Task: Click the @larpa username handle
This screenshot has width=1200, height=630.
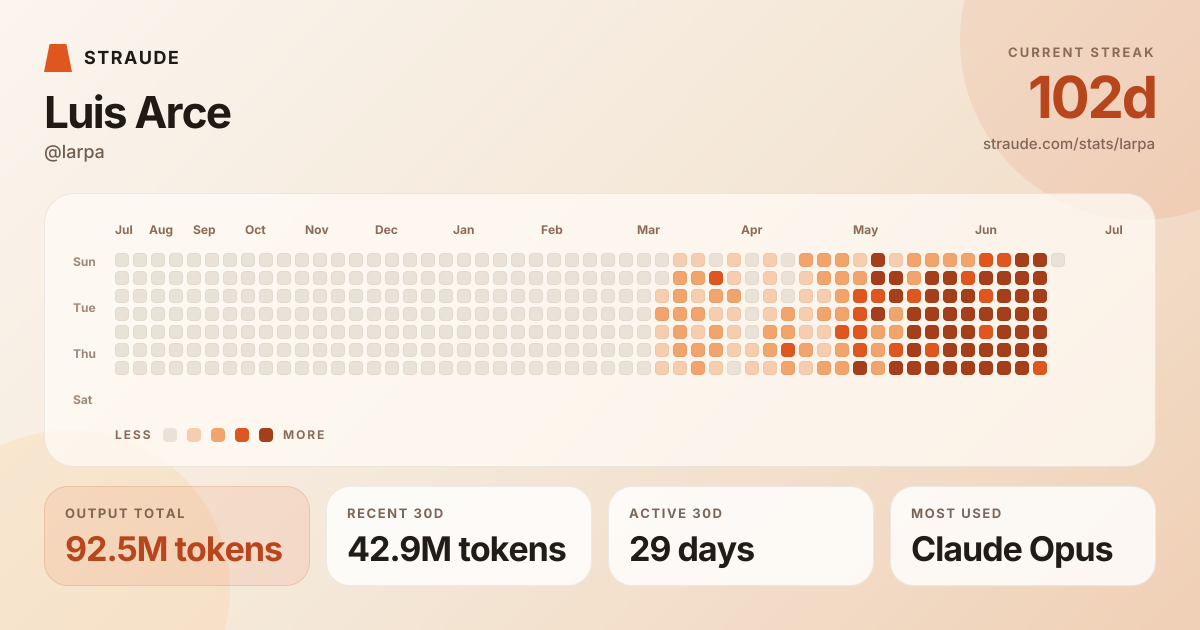Action: (x=74, y=152)
